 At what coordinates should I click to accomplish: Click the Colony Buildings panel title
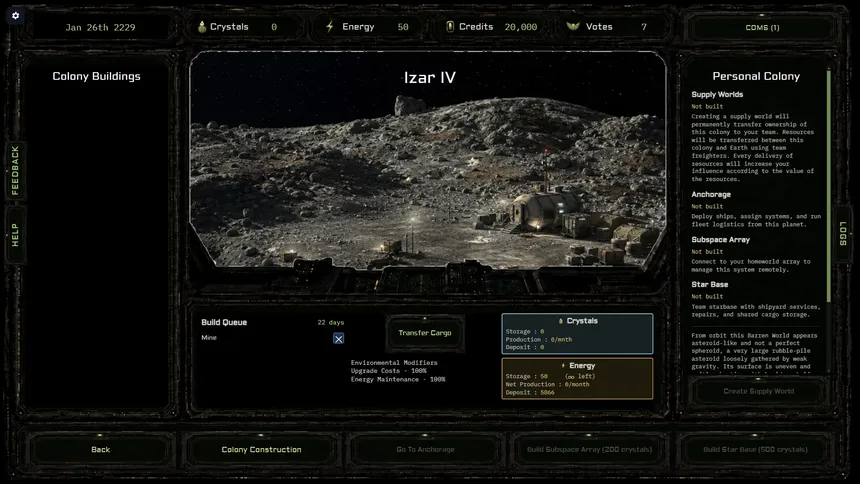(97, 76)
